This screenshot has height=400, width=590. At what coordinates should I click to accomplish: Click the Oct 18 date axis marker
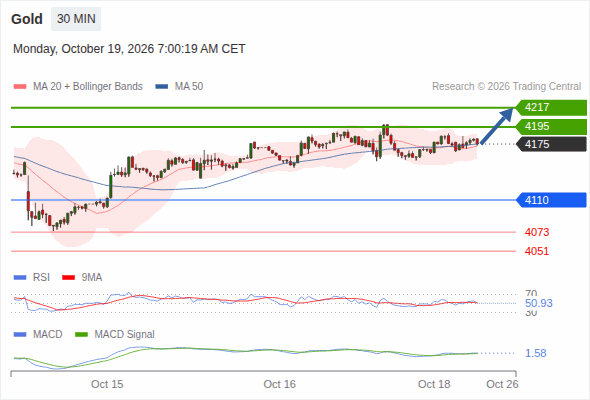[x=434, y=384]
